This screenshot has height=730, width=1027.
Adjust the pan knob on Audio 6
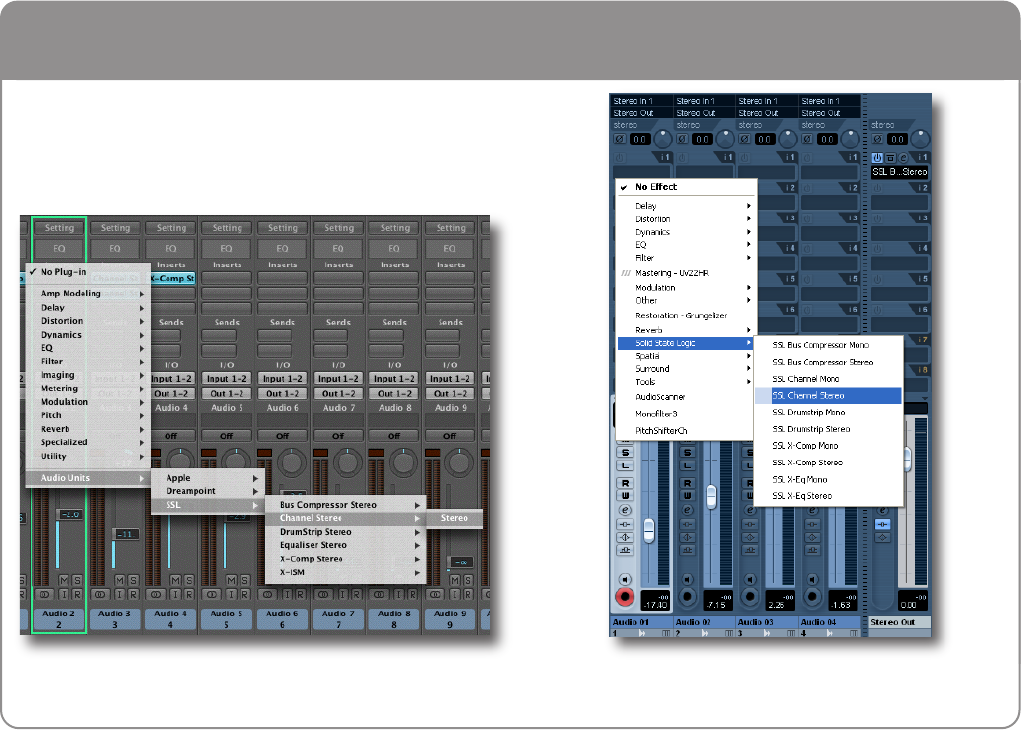click(290, 461)
